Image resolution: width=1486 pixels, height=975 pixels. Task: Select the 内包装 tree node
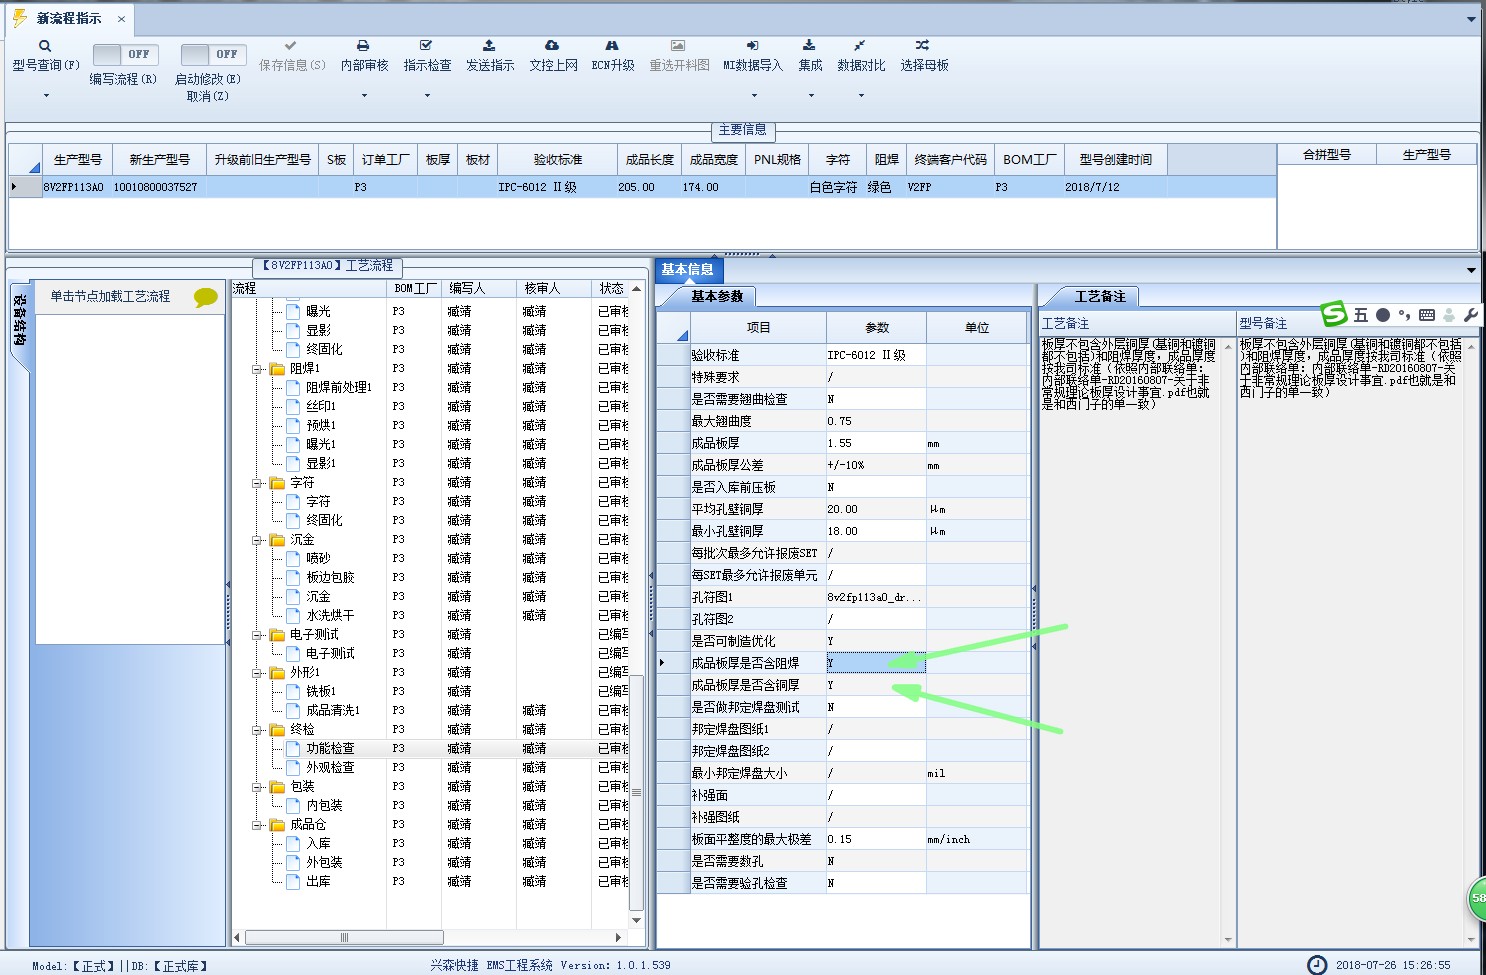click(x=324, y=805)
